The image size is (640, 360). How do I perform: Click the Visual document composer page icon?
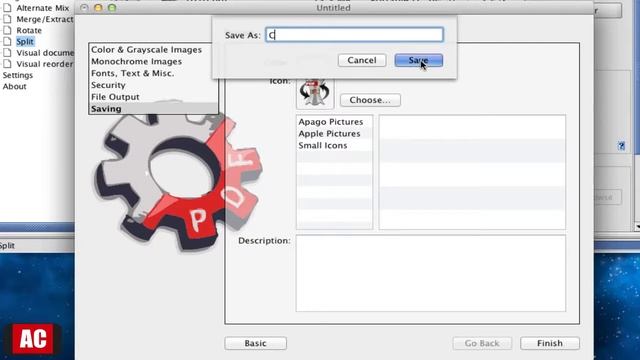click(7, 53)
